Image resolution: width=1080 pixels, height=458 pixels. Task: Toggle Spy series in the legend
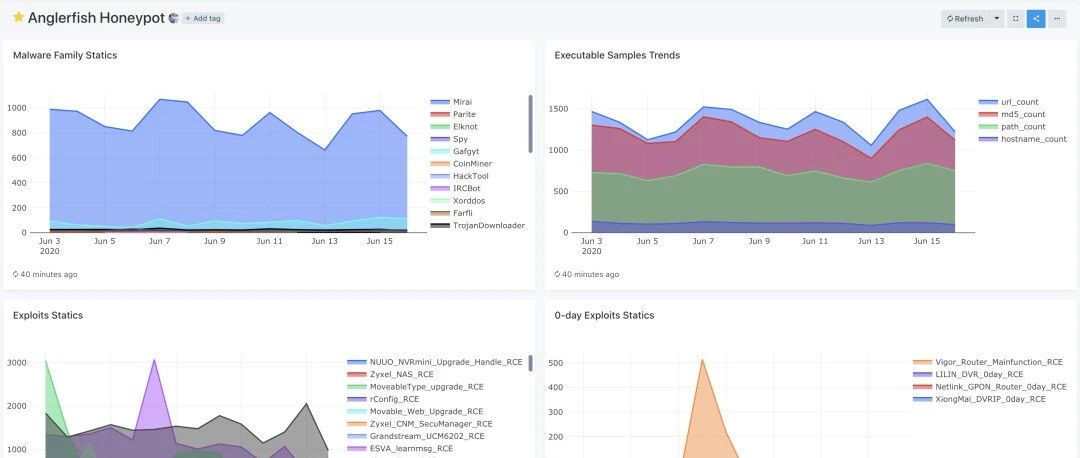point(449,139)
